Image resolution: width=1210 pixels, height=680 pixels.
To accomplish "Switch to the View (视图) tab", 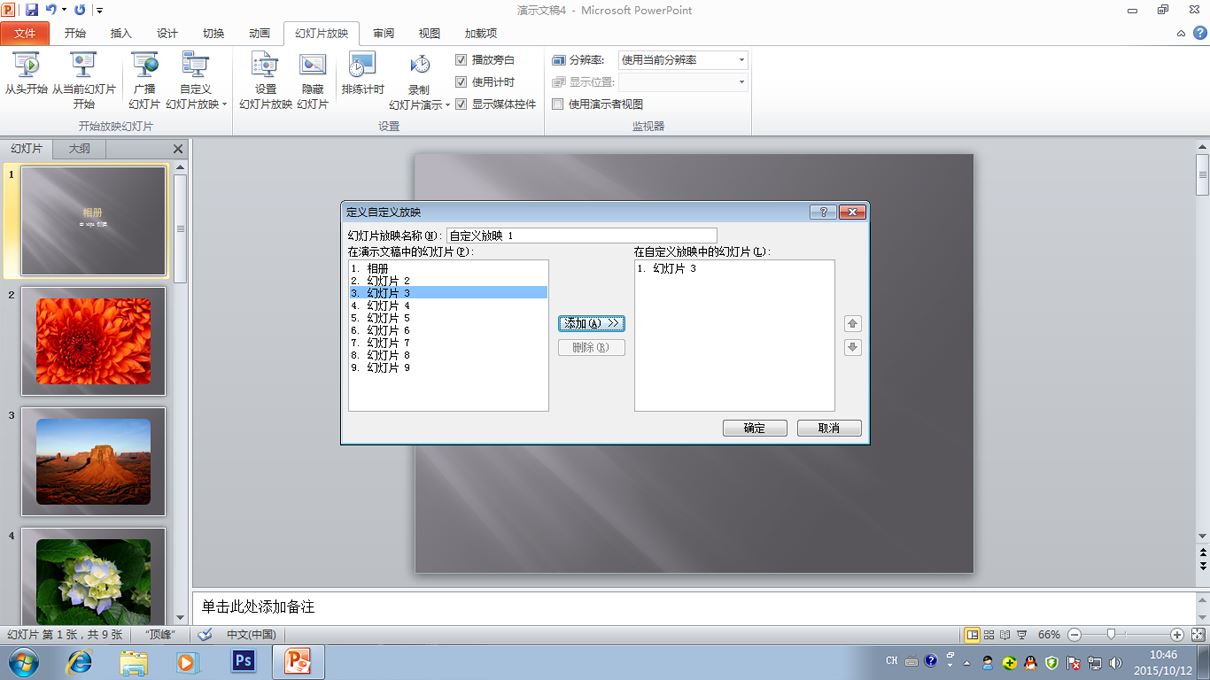I will [x=429, y=33].
